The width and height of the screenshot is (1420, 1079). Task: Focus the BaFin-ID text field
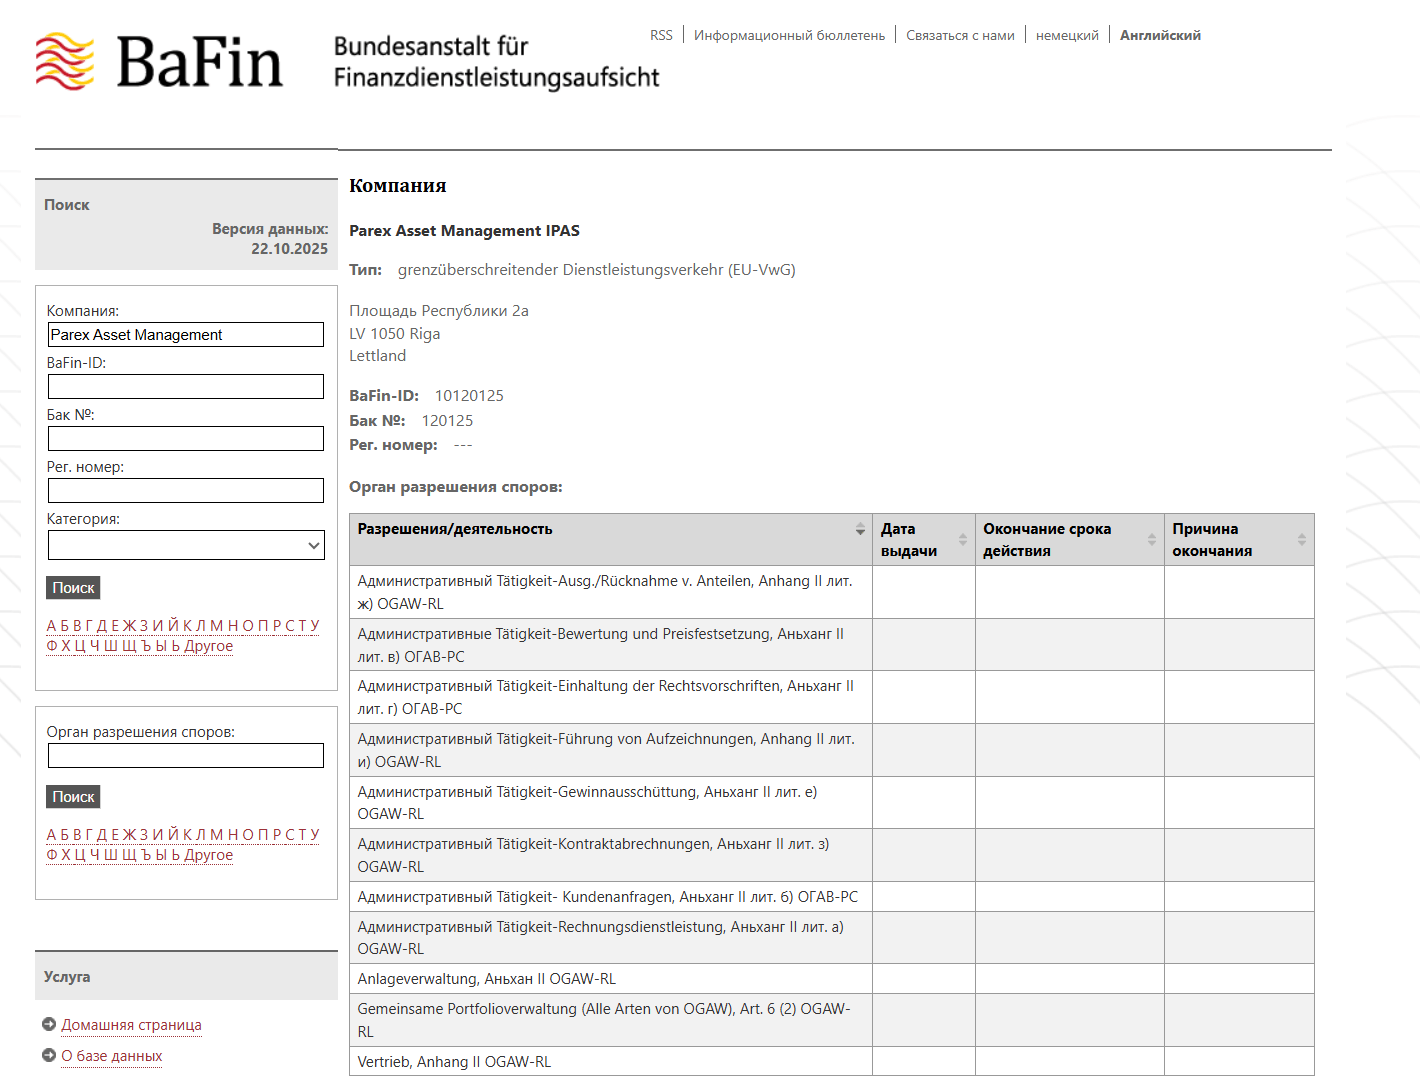click(x=186, y=387)
